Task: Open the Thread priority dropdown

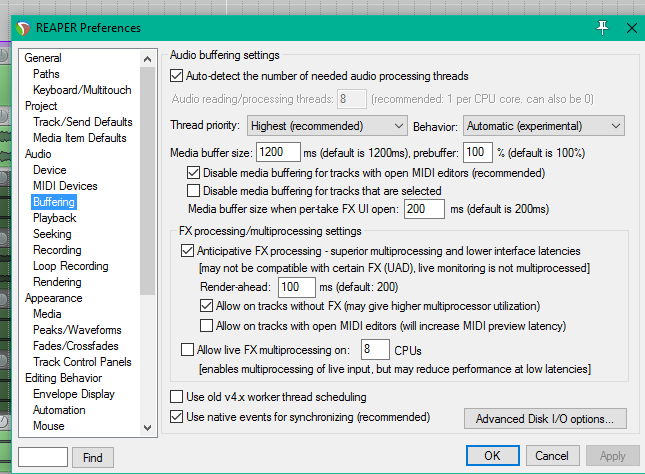Action: point(327,125)
